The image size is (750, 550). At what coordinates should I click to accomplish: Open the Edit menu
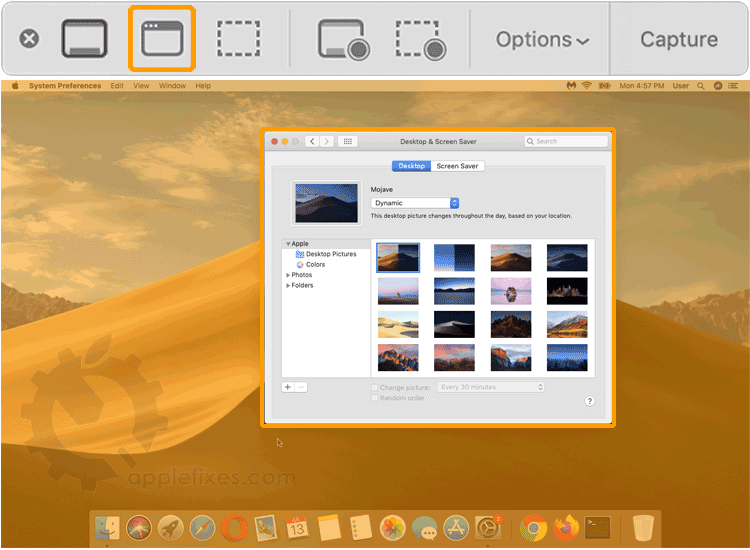(x=117, y=86)
